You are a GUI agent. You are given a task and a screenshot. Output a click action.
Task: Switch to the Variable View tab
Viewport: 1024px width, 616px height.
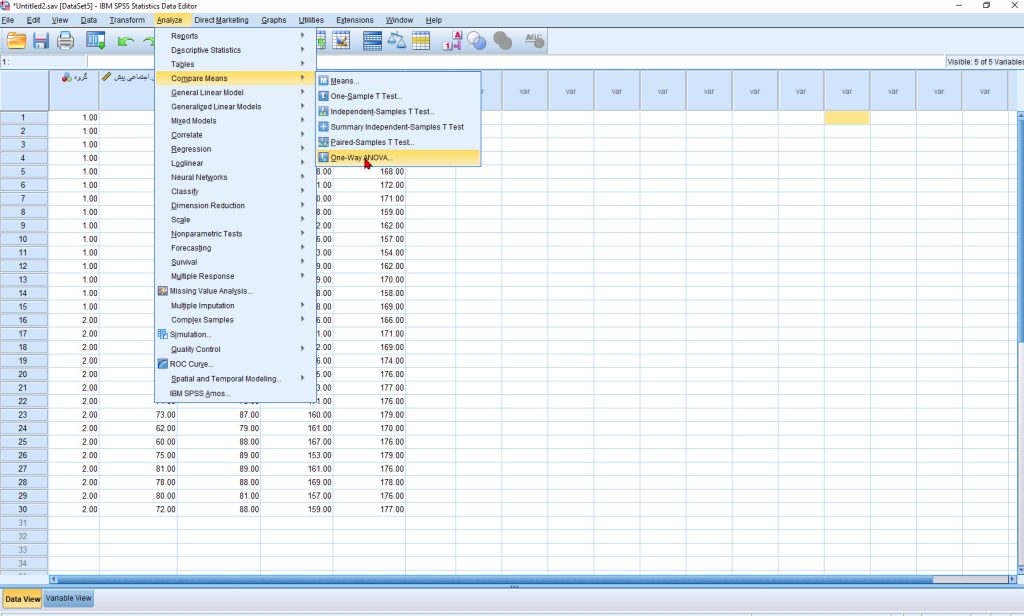coord(69,598)
